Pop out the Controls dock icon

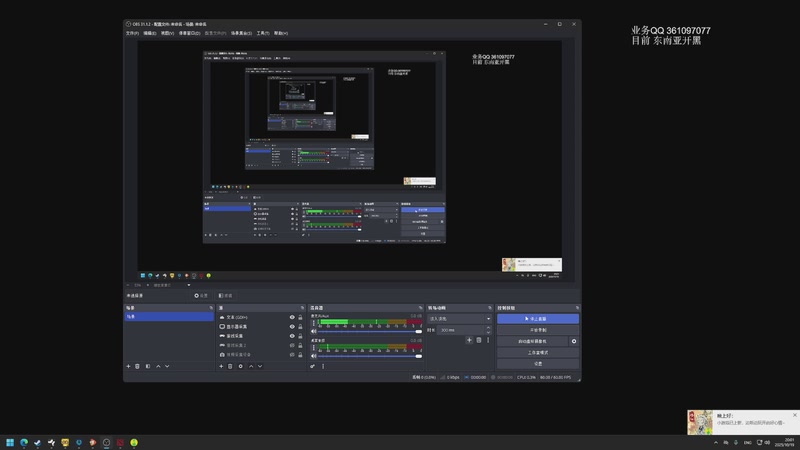coord(577,308)
